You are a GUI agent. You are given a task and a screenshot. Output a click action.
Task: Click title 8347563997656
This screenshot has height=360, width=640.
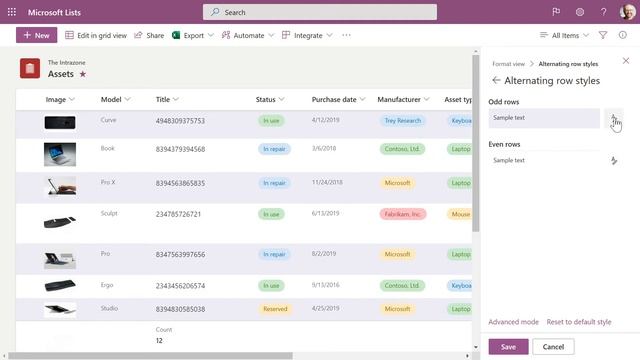click(180, 255)
